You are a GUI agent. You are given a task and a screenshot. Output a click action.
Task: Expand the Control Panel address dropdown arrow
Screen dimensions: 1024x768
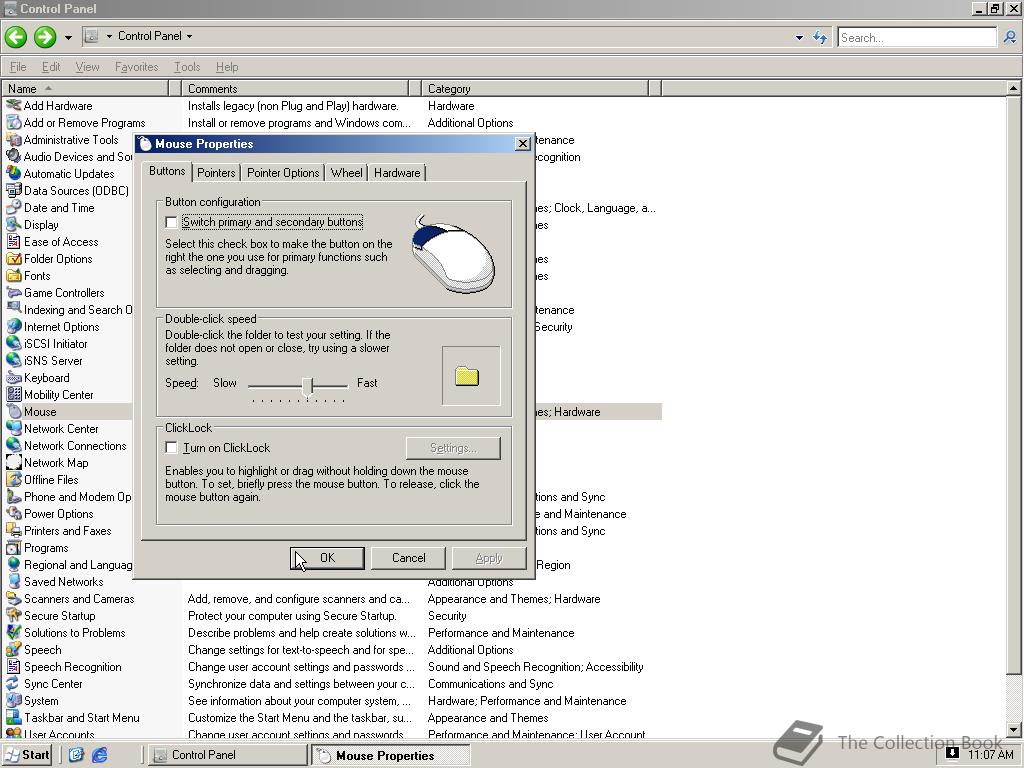coord(189,36)
